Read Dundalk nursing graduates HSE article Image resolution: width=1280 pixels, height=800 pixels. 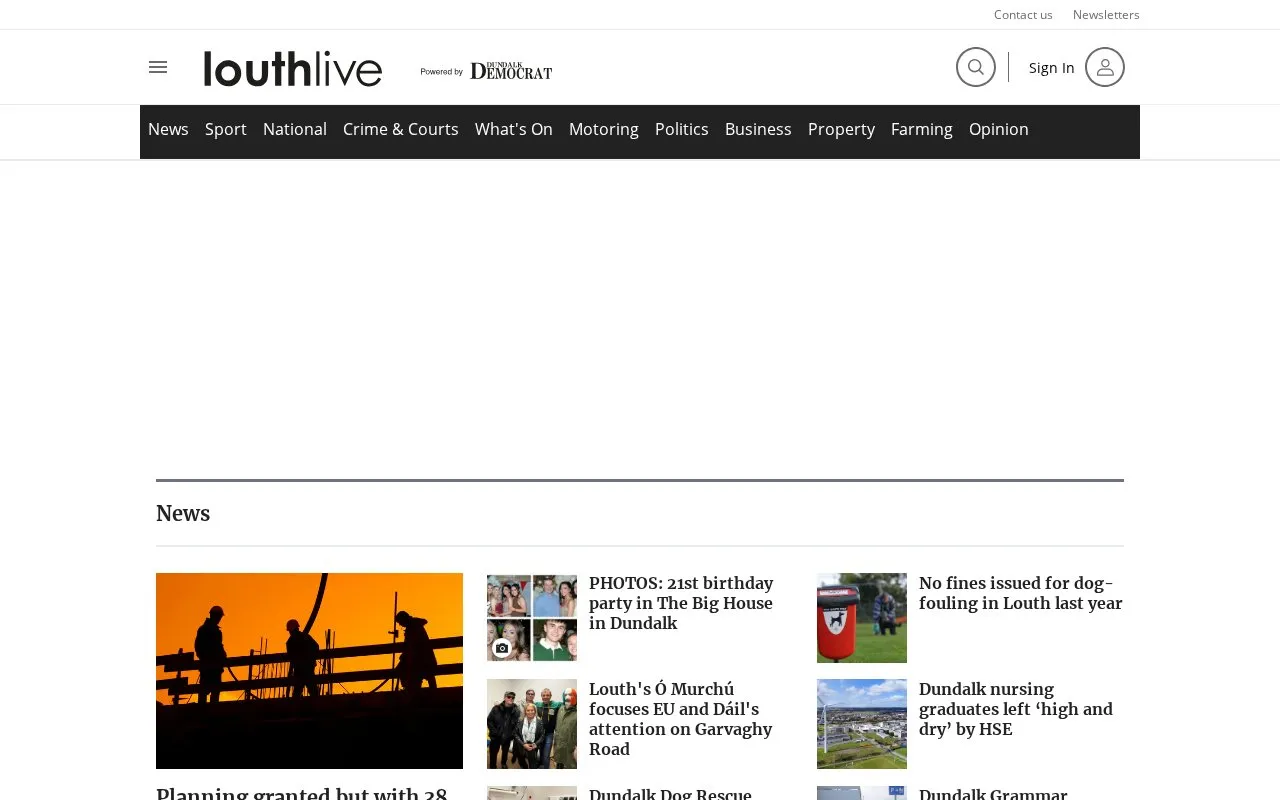(1016, 709)
